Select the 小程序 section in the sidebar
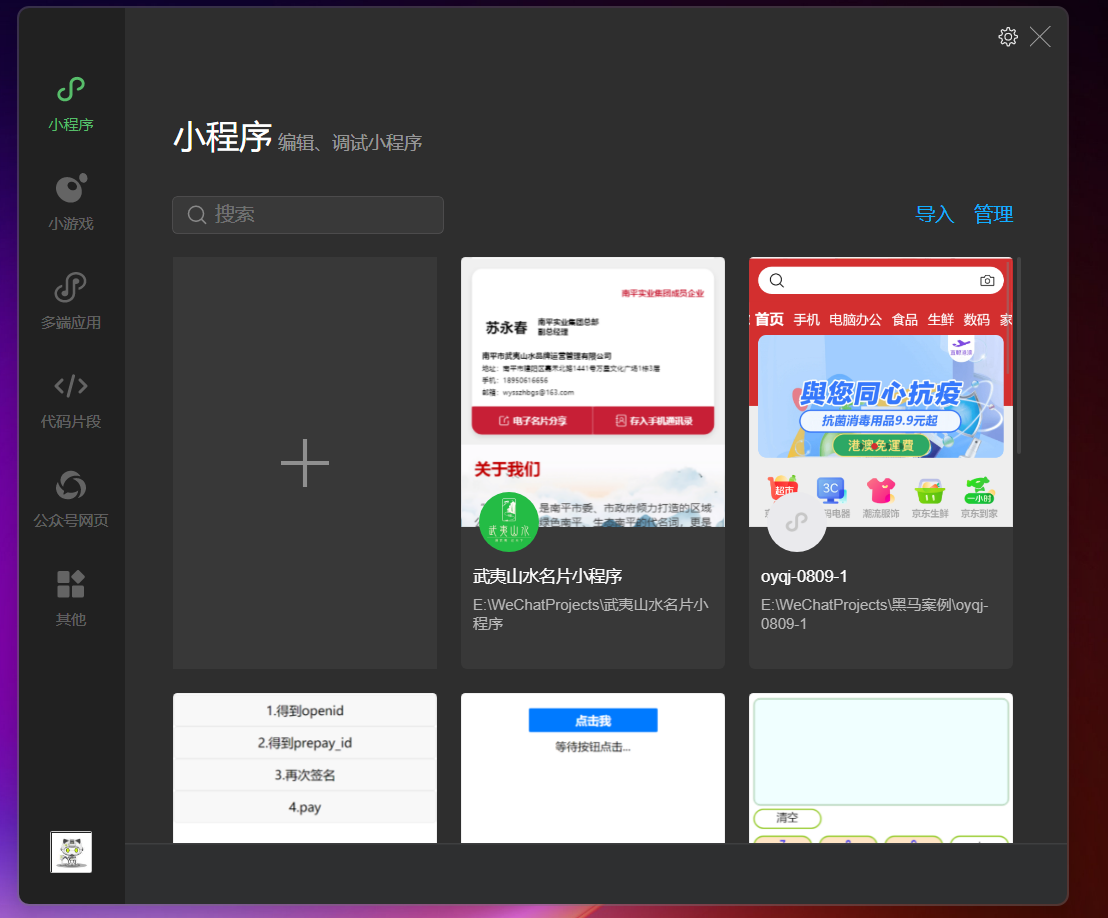 tap(70, 100)
